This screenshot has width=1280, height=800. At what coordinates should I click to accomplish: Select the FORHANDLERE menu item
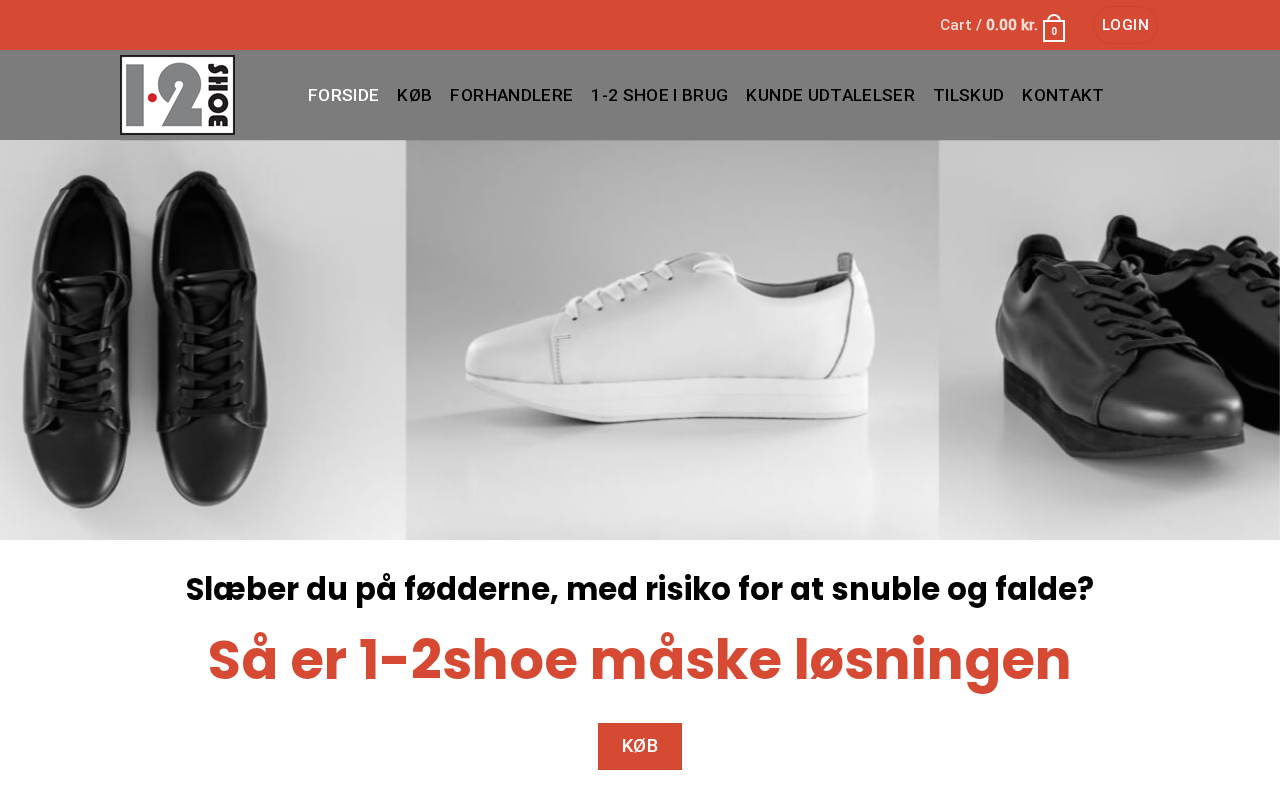[511, 95]
